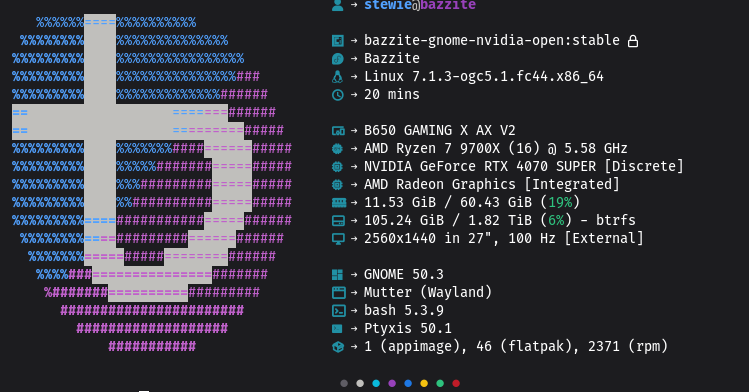The height and width of the screenshot is (392, 749).
Task: Click the GNOME desktop icon beside GNOME 50.3
Action: 337,275
